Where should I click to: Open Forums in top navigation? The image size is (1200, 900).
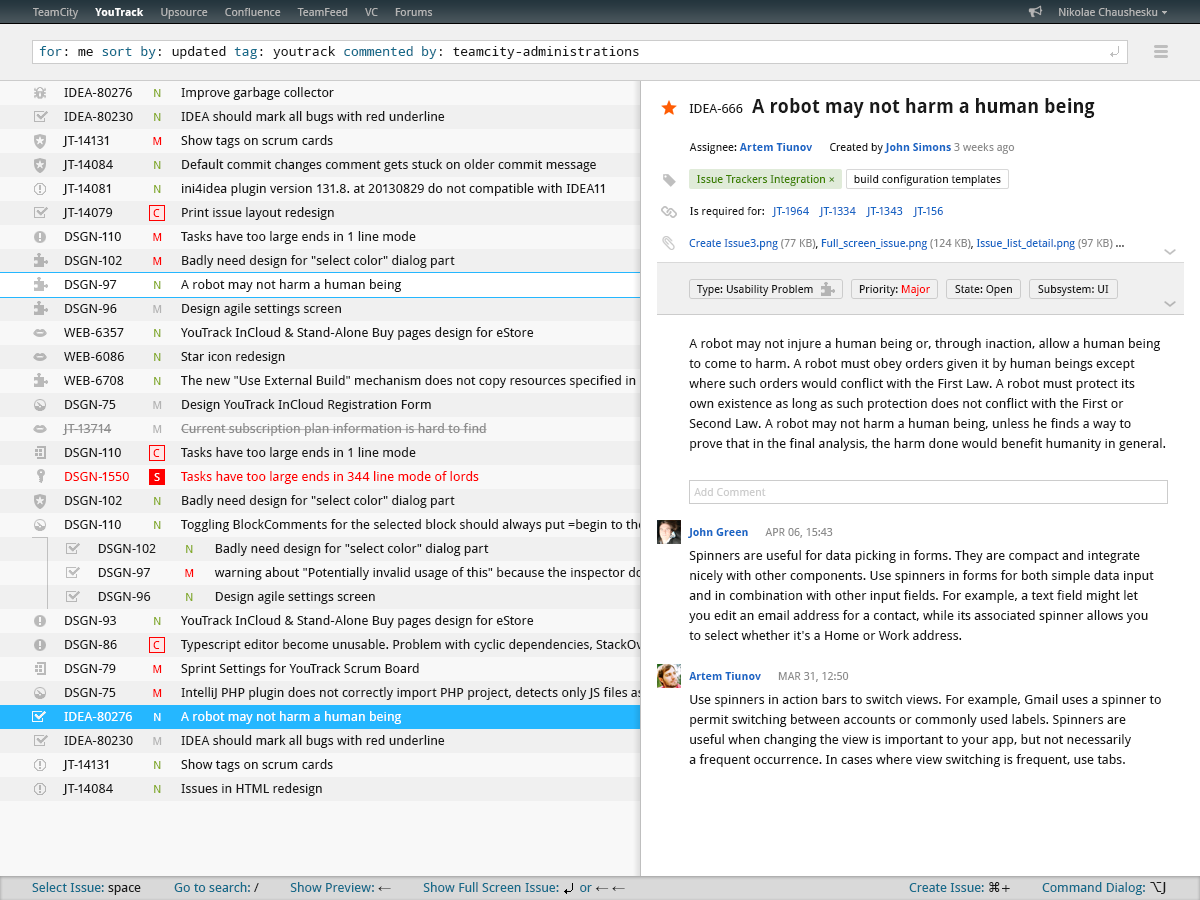(x=414, y=12)
